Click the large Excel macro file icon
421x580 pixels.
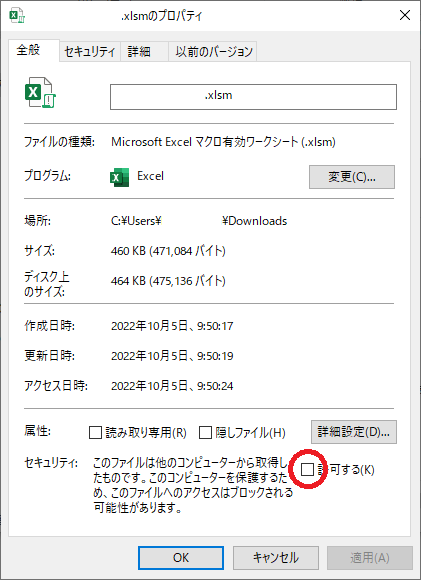click(40, 92)
